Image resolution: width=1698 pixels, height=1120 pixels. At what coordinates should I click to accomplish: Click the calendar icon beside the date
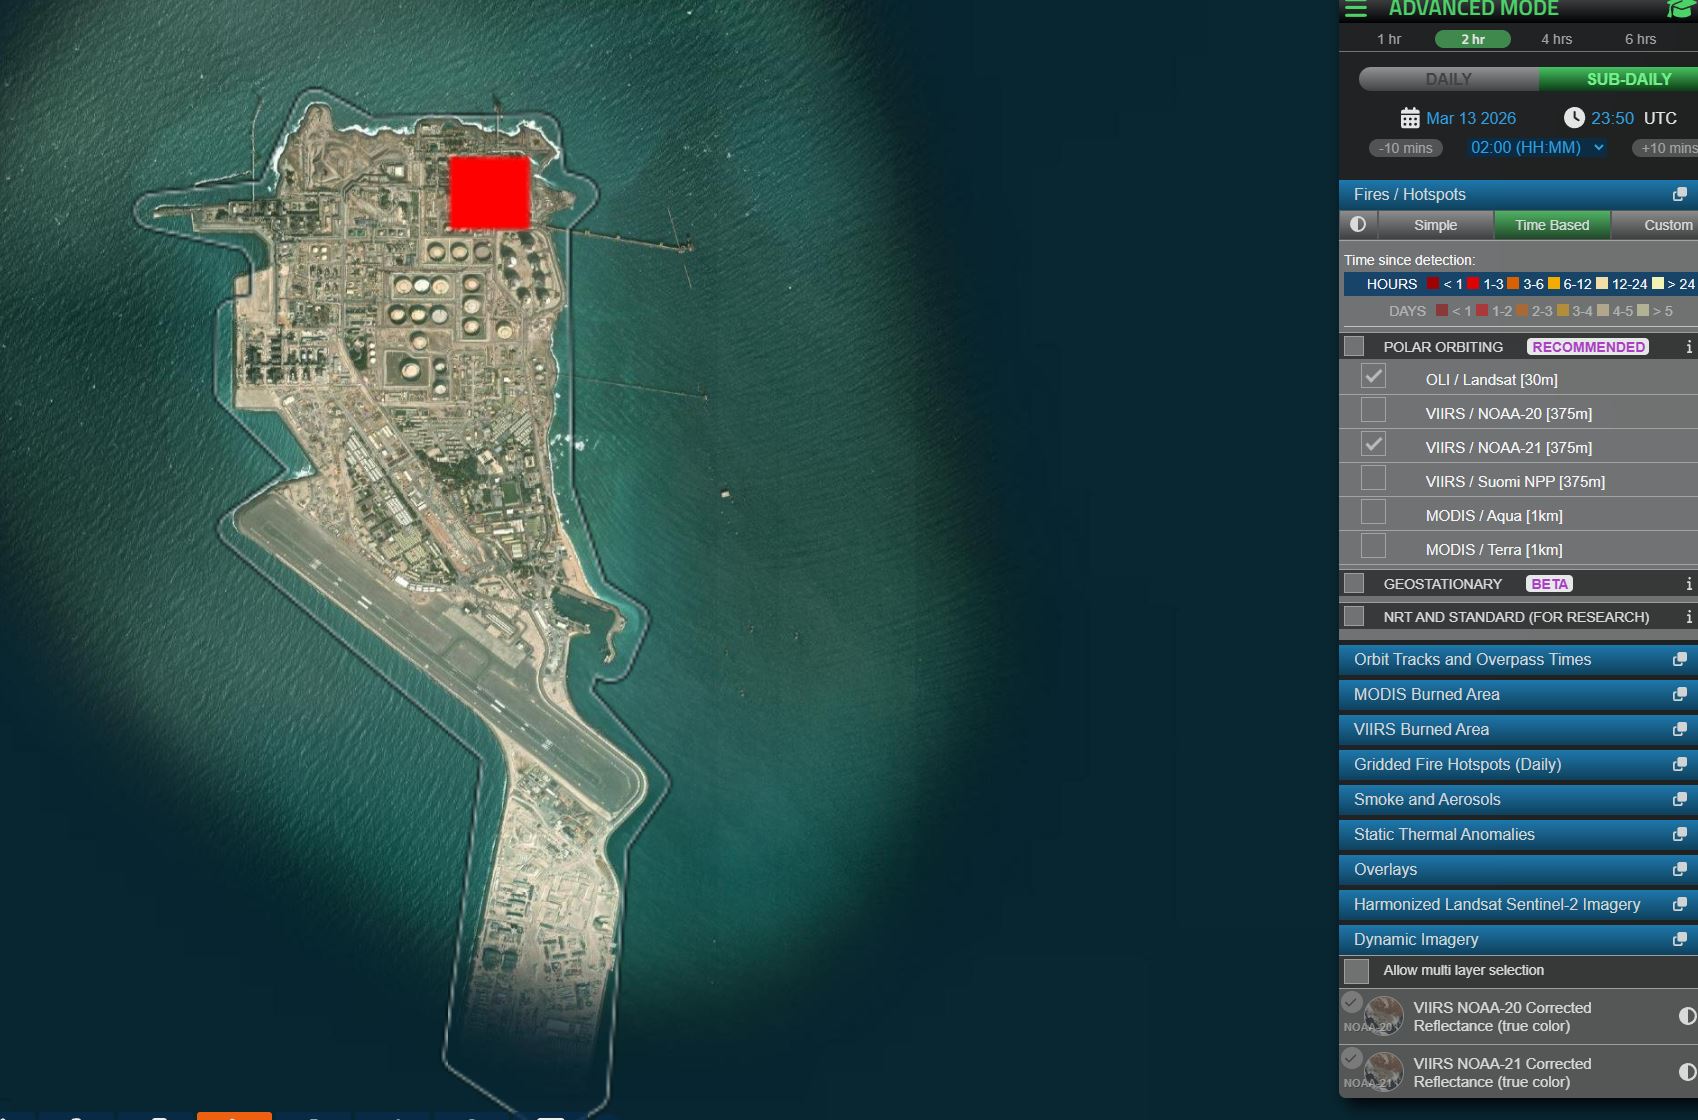(x=1410, y=118)
